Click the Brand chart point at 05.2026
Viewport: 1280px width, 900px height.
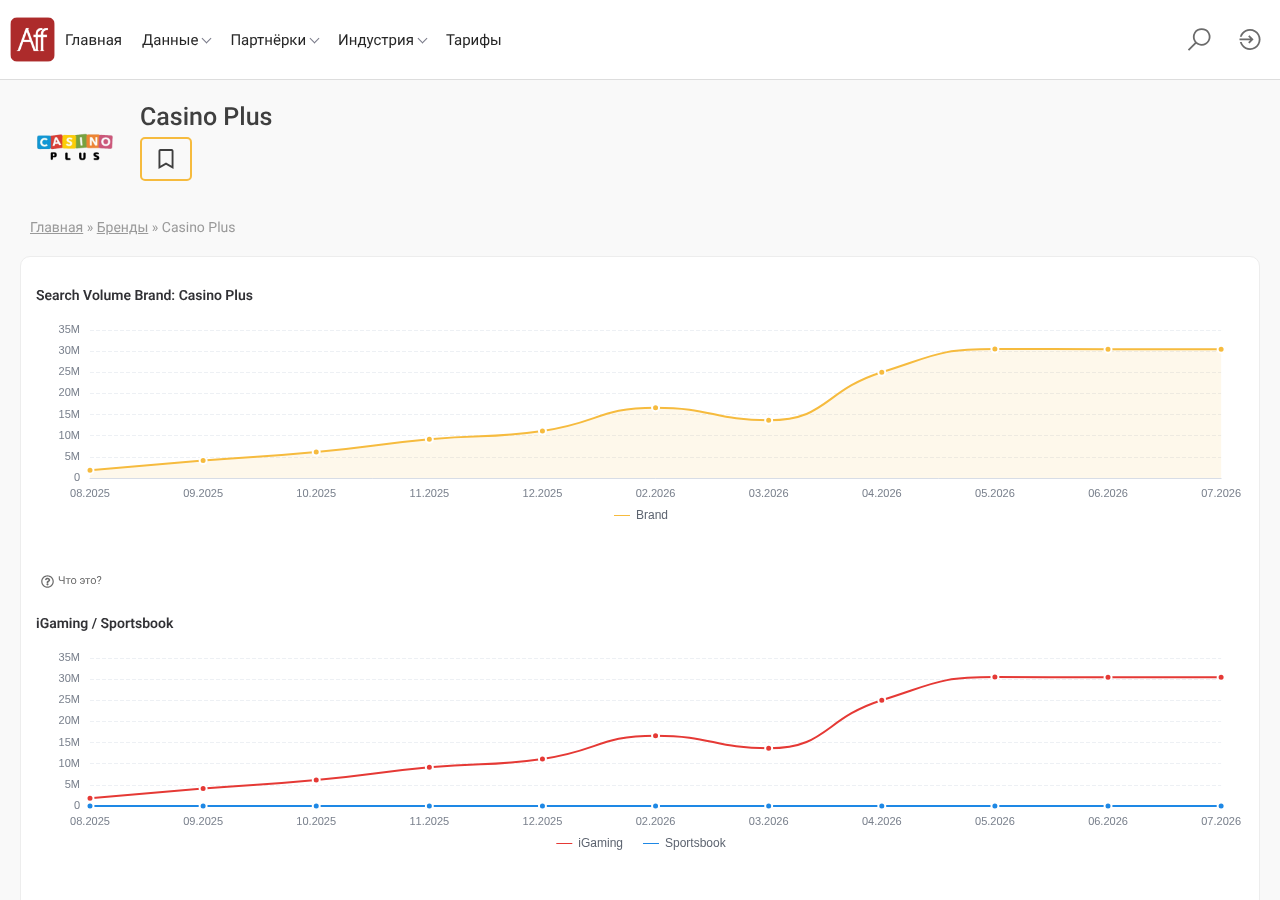995,349
